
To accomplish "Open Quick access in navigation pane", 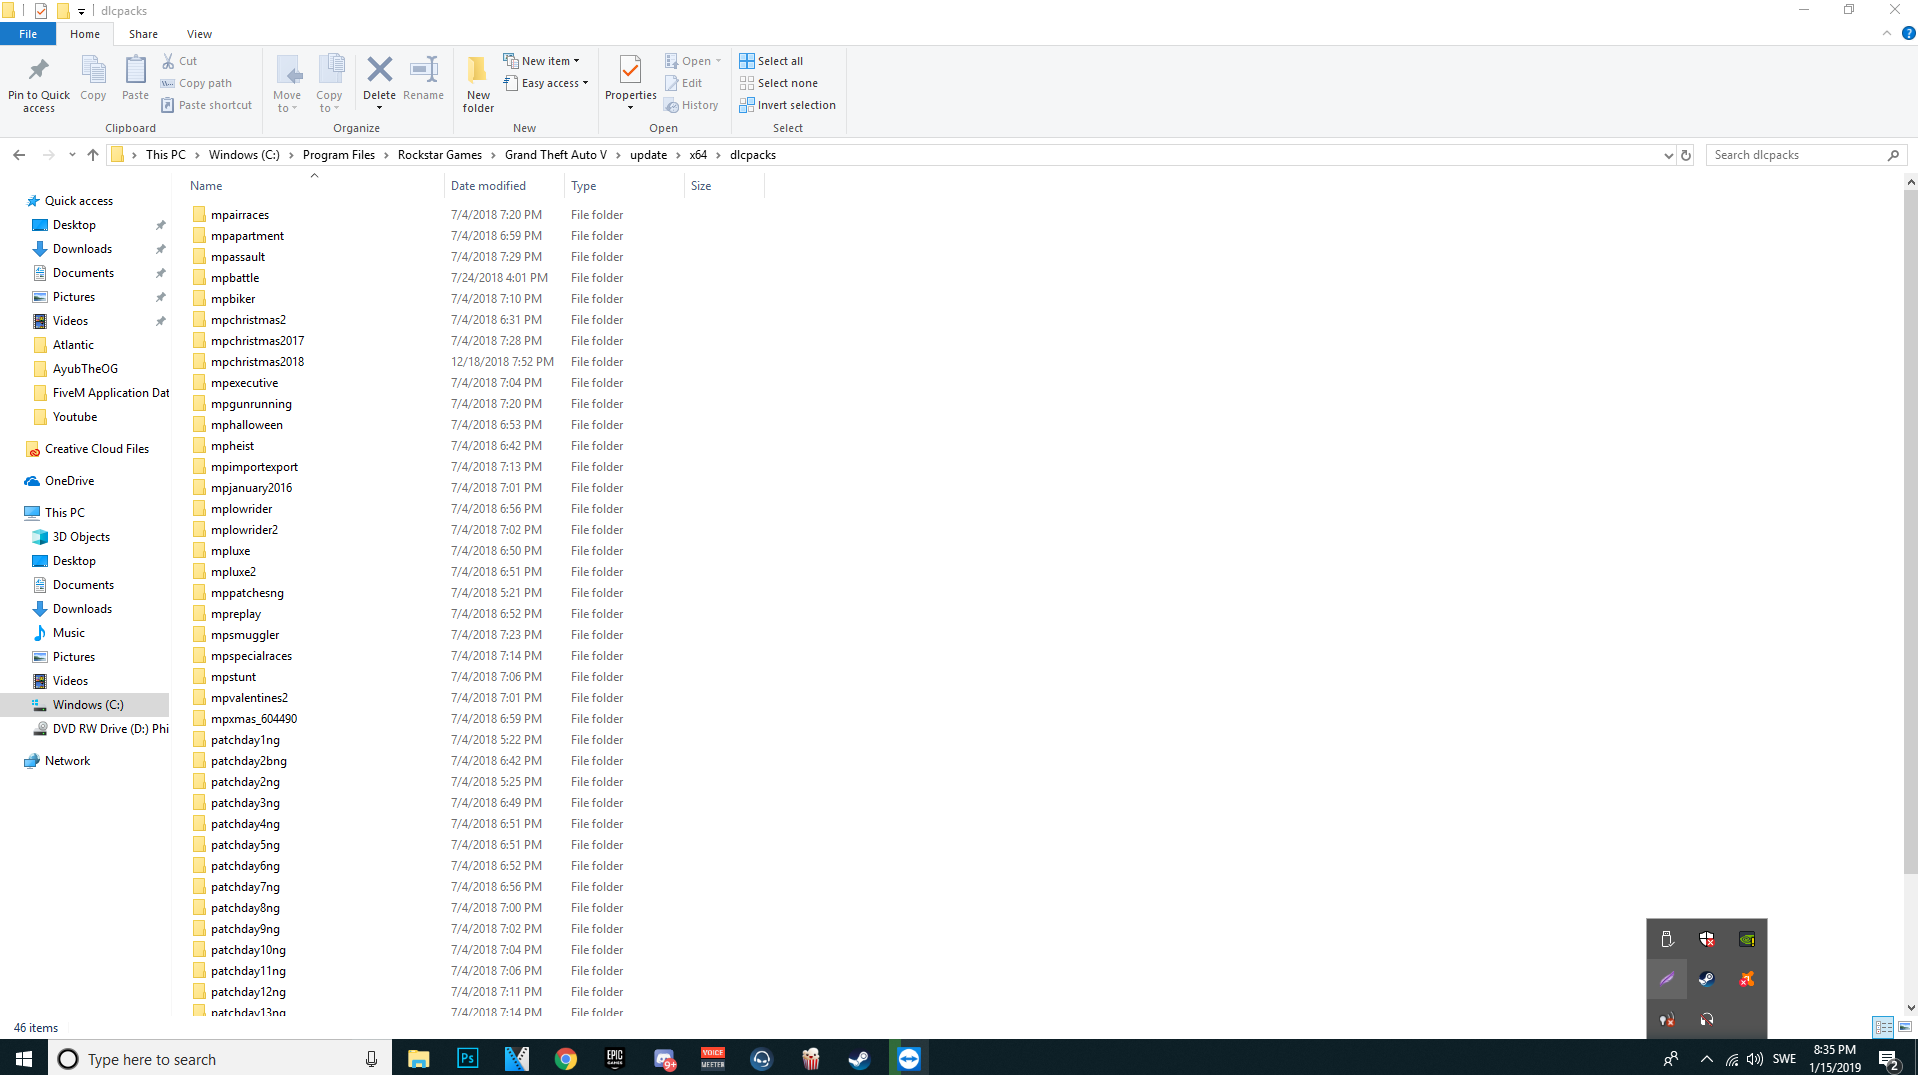I will pos(78,201).
